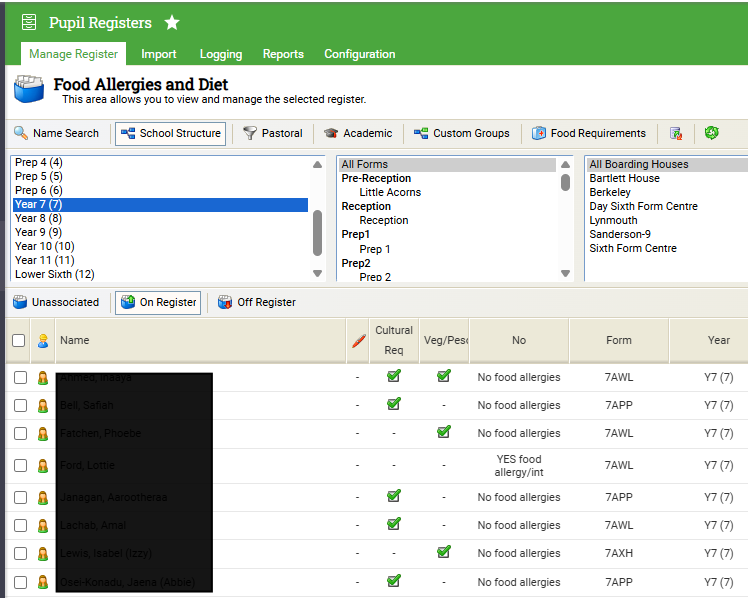Select the row checkbox for the food allergy pupil
Viewport: 748px width, 598px height.
click(x=20, y=465)
